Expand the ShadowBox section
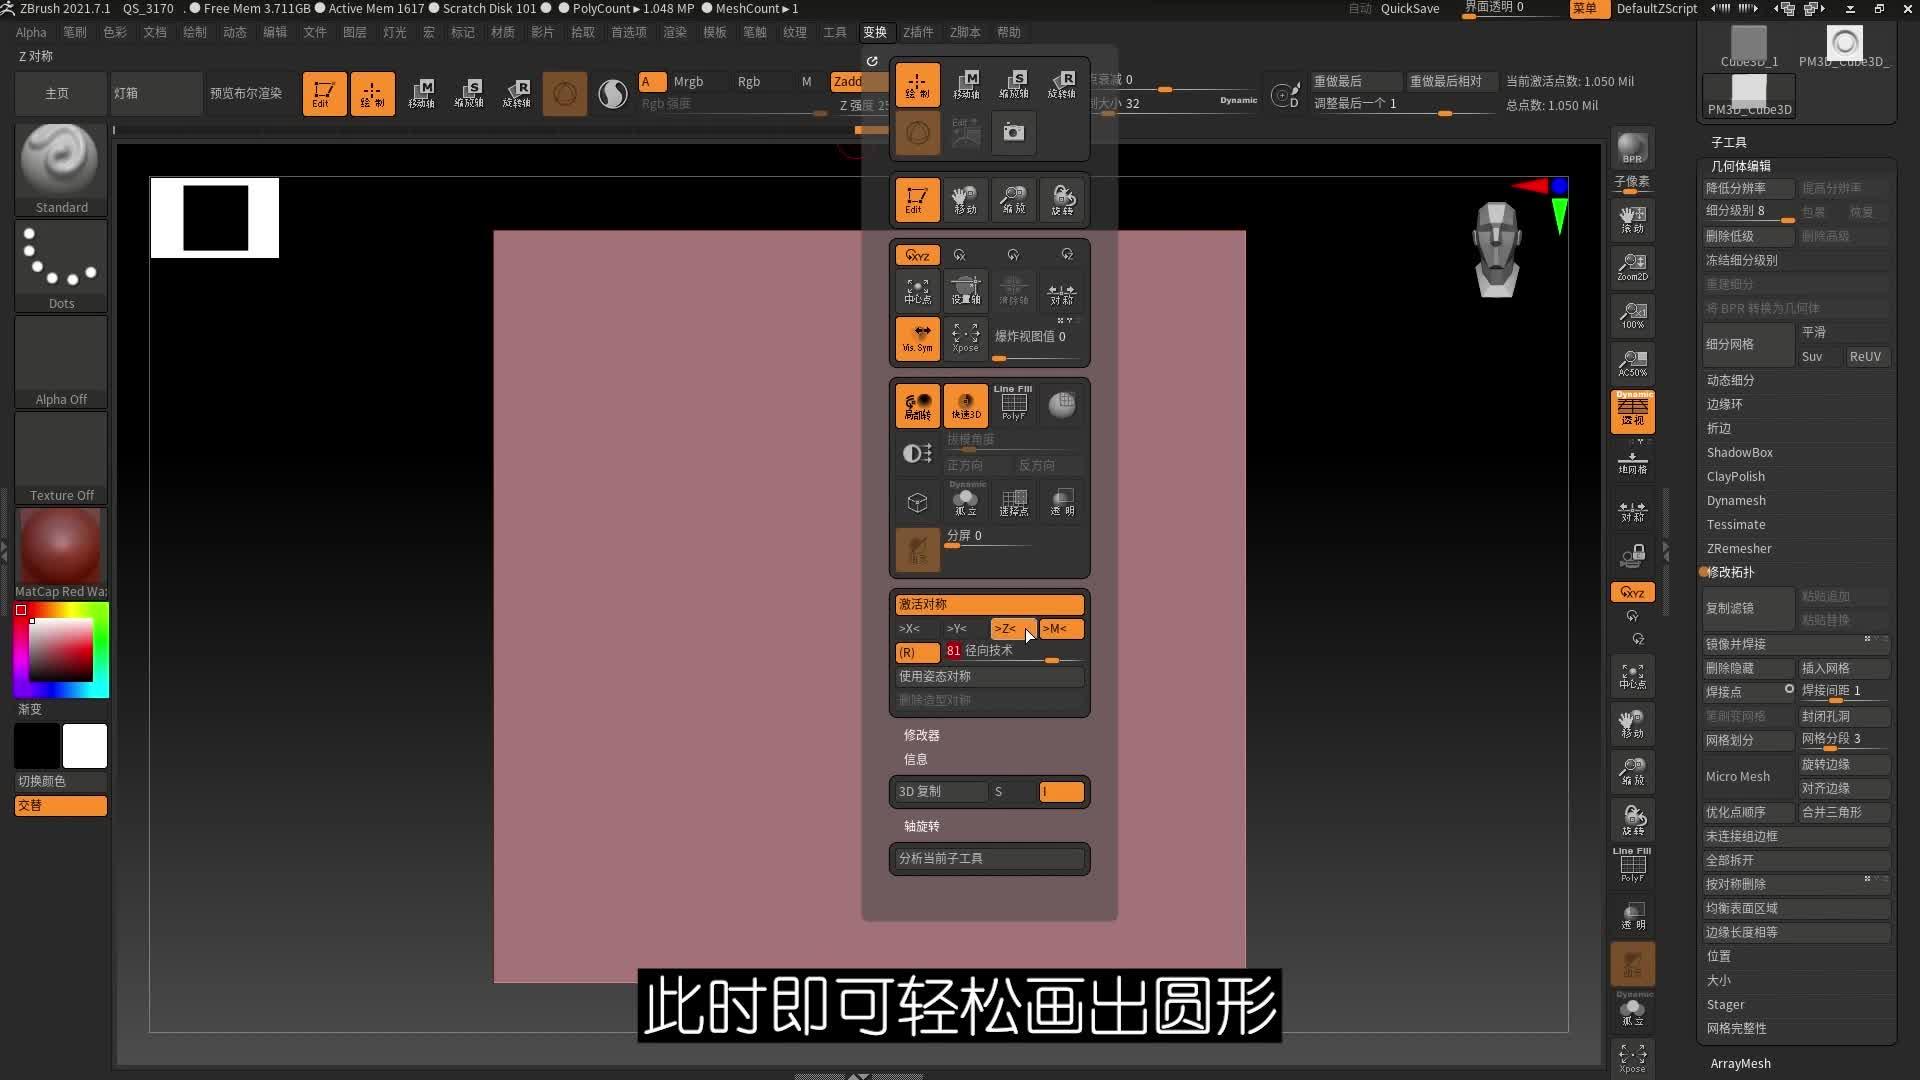Image resolution: width=1920 pixels, height=1080 pixels. (1739, 453)
